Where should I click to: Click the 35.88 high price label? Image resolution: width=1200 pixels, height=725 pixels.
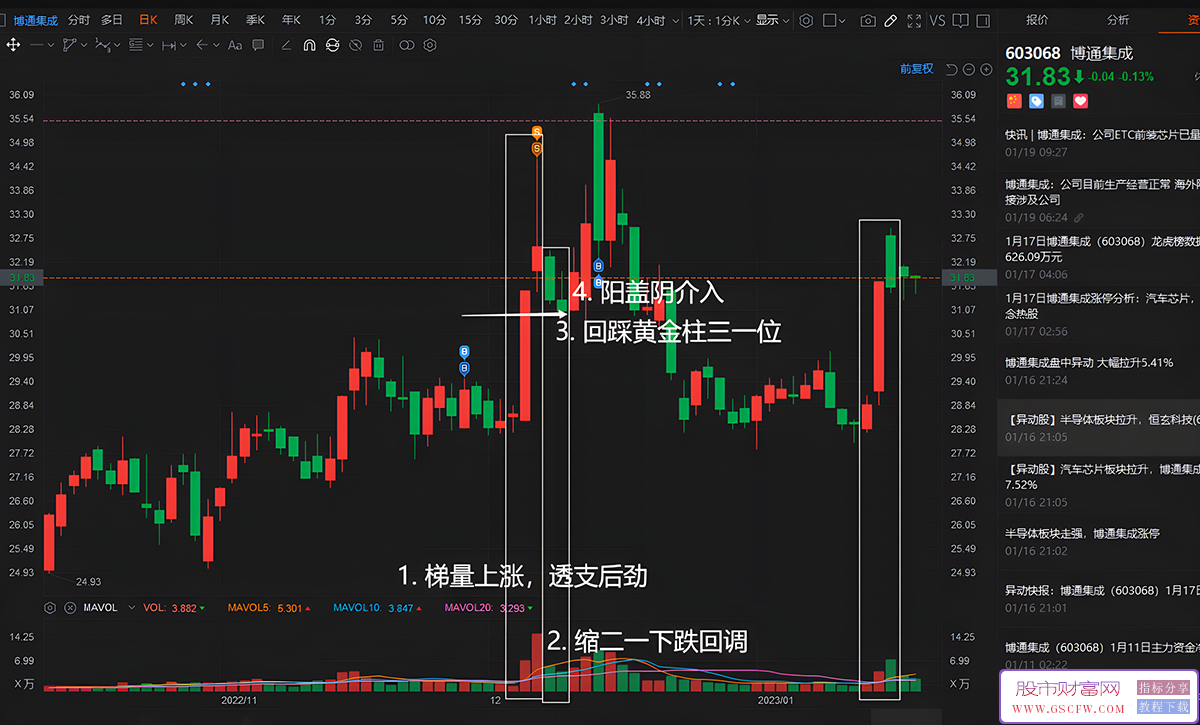tap(637, 94)
